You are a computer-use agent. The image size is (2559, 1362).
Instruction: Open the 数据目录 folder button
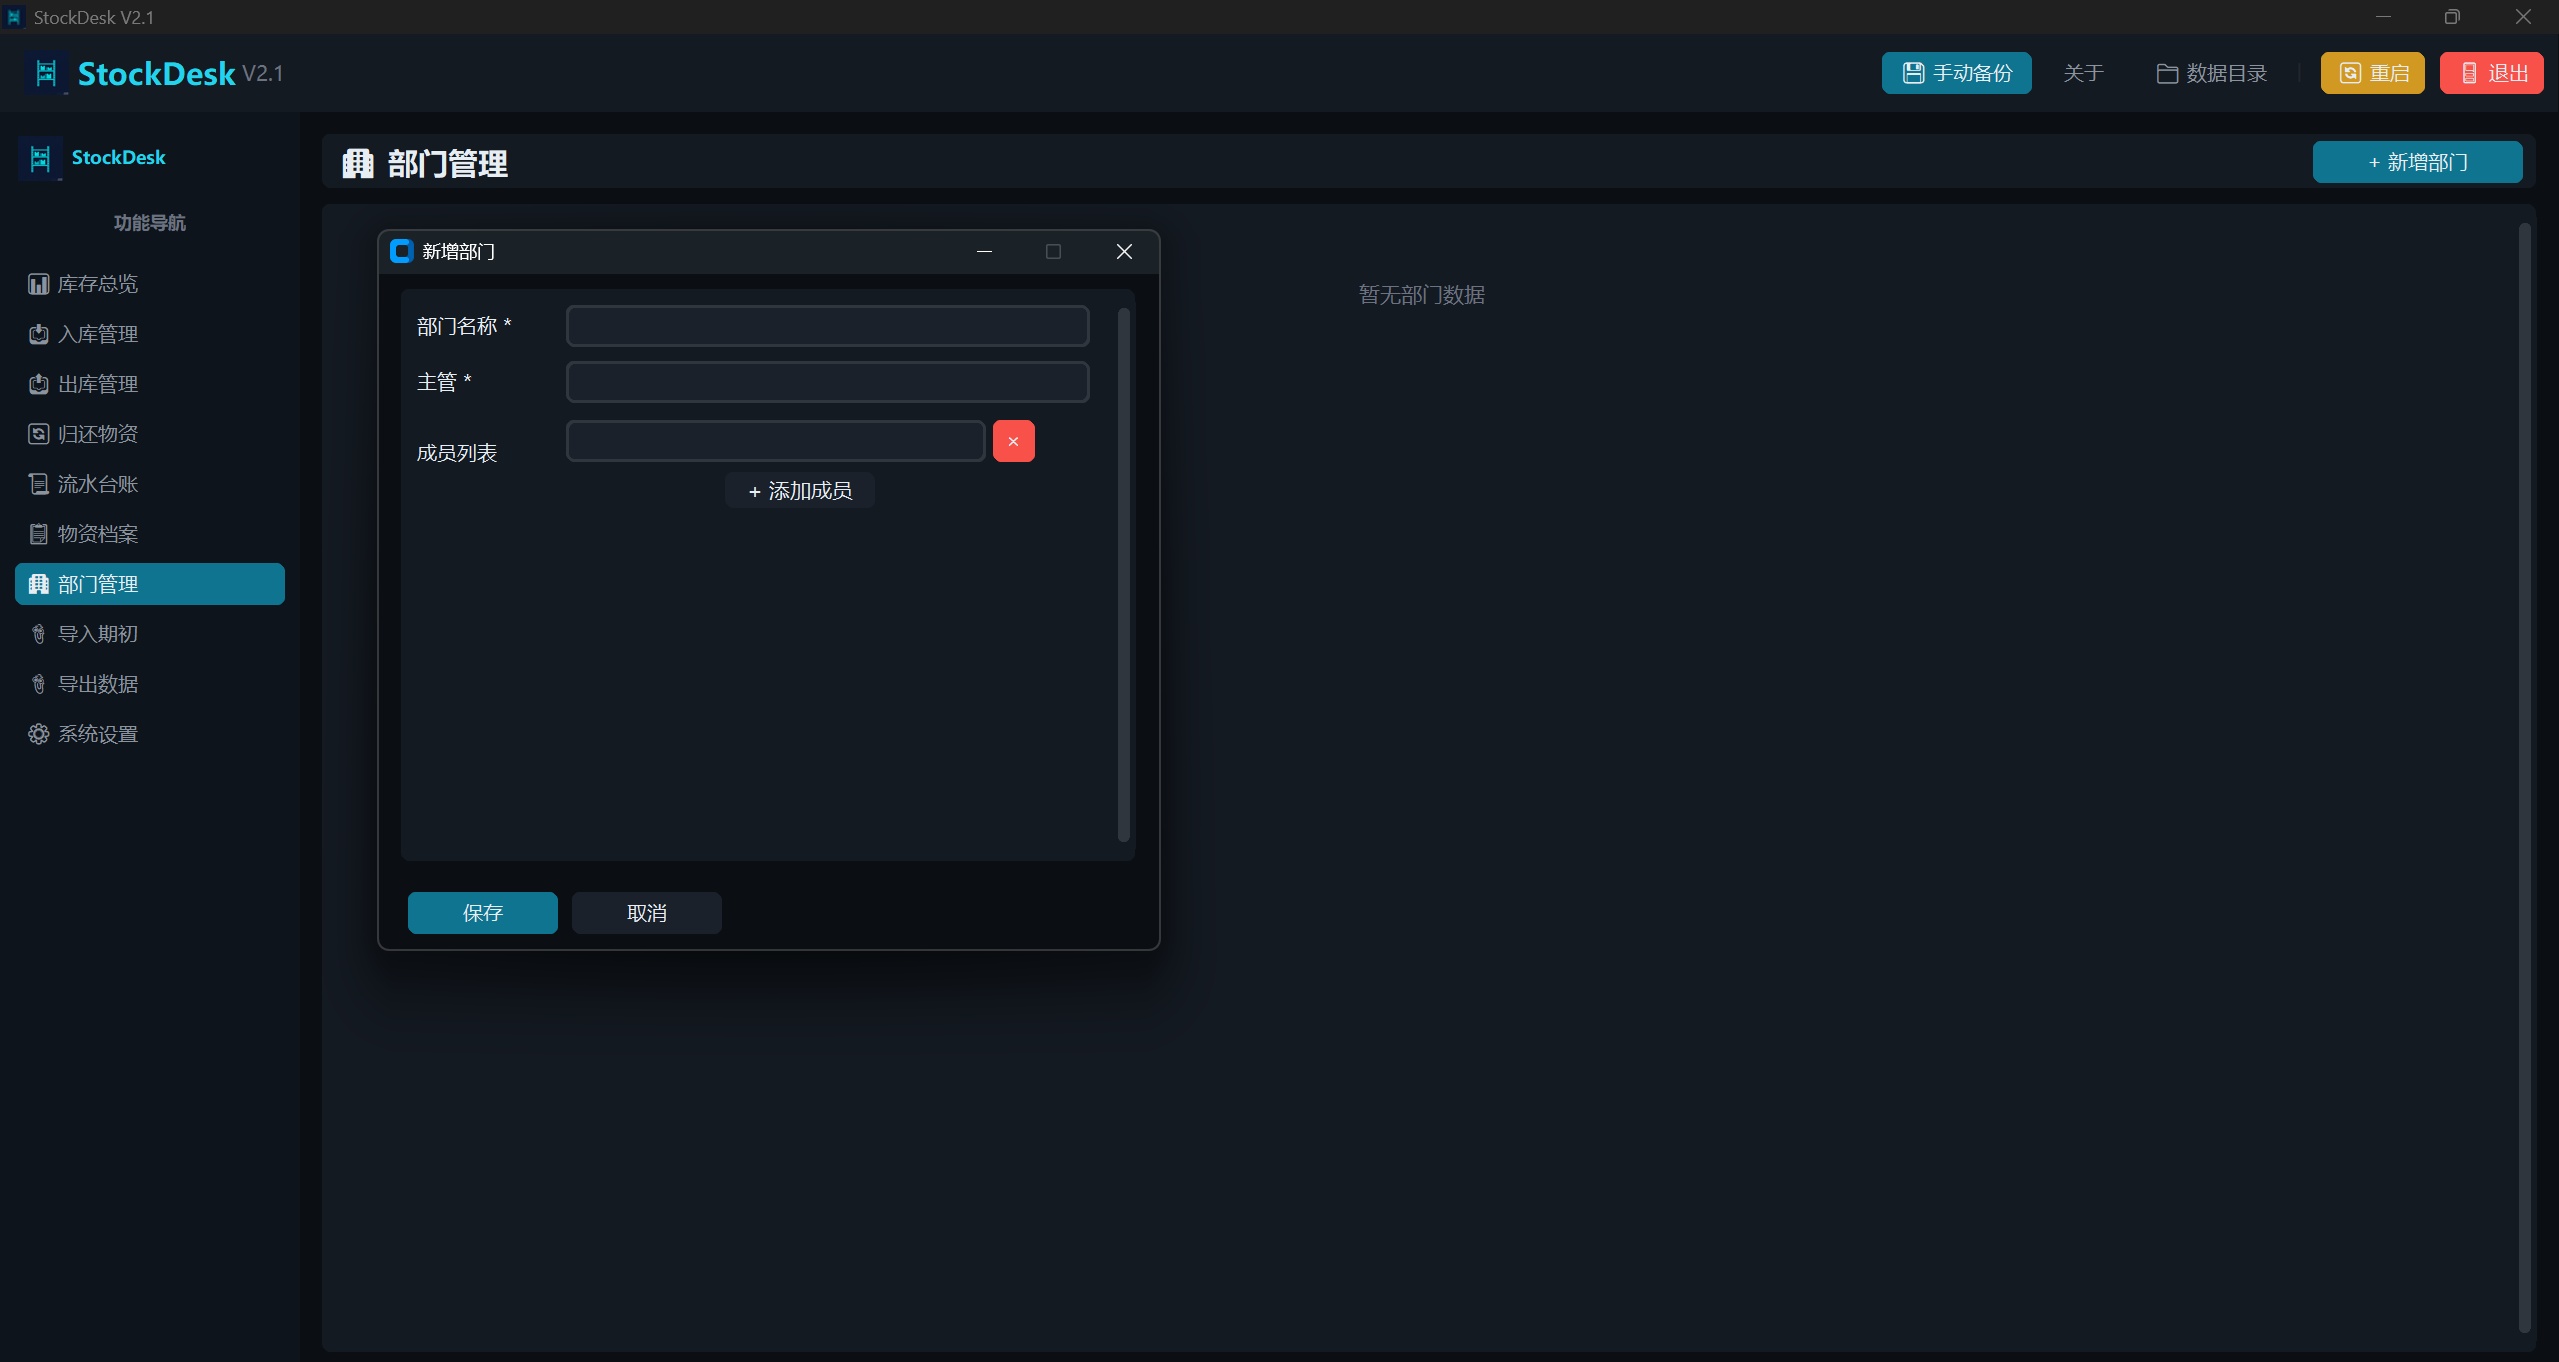click(x=2211, y=73)
